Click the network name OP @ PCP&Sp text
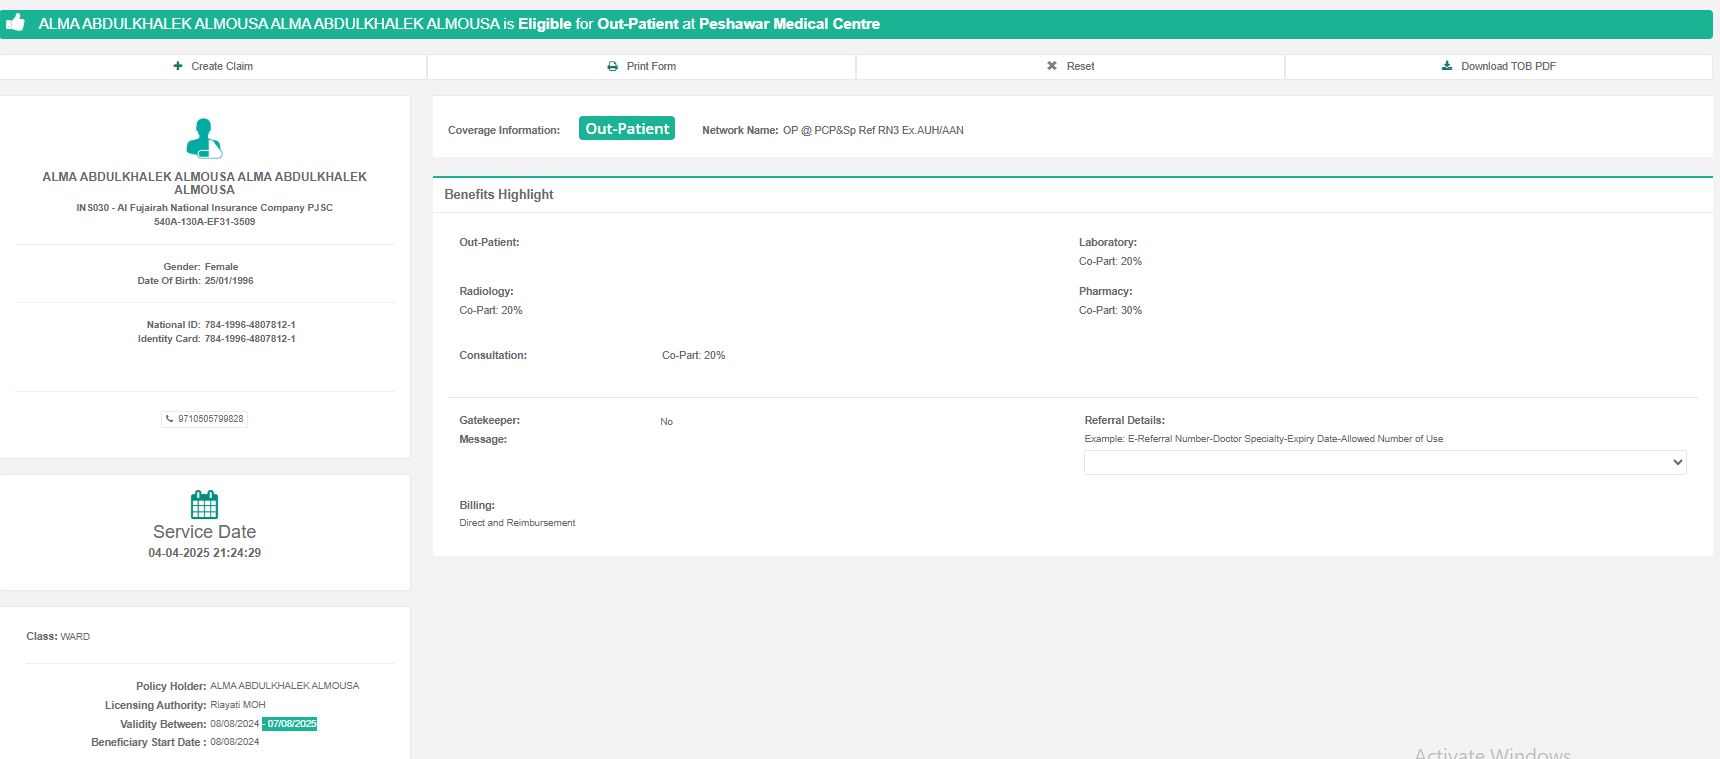1720x759 pixels. [872, 130]
